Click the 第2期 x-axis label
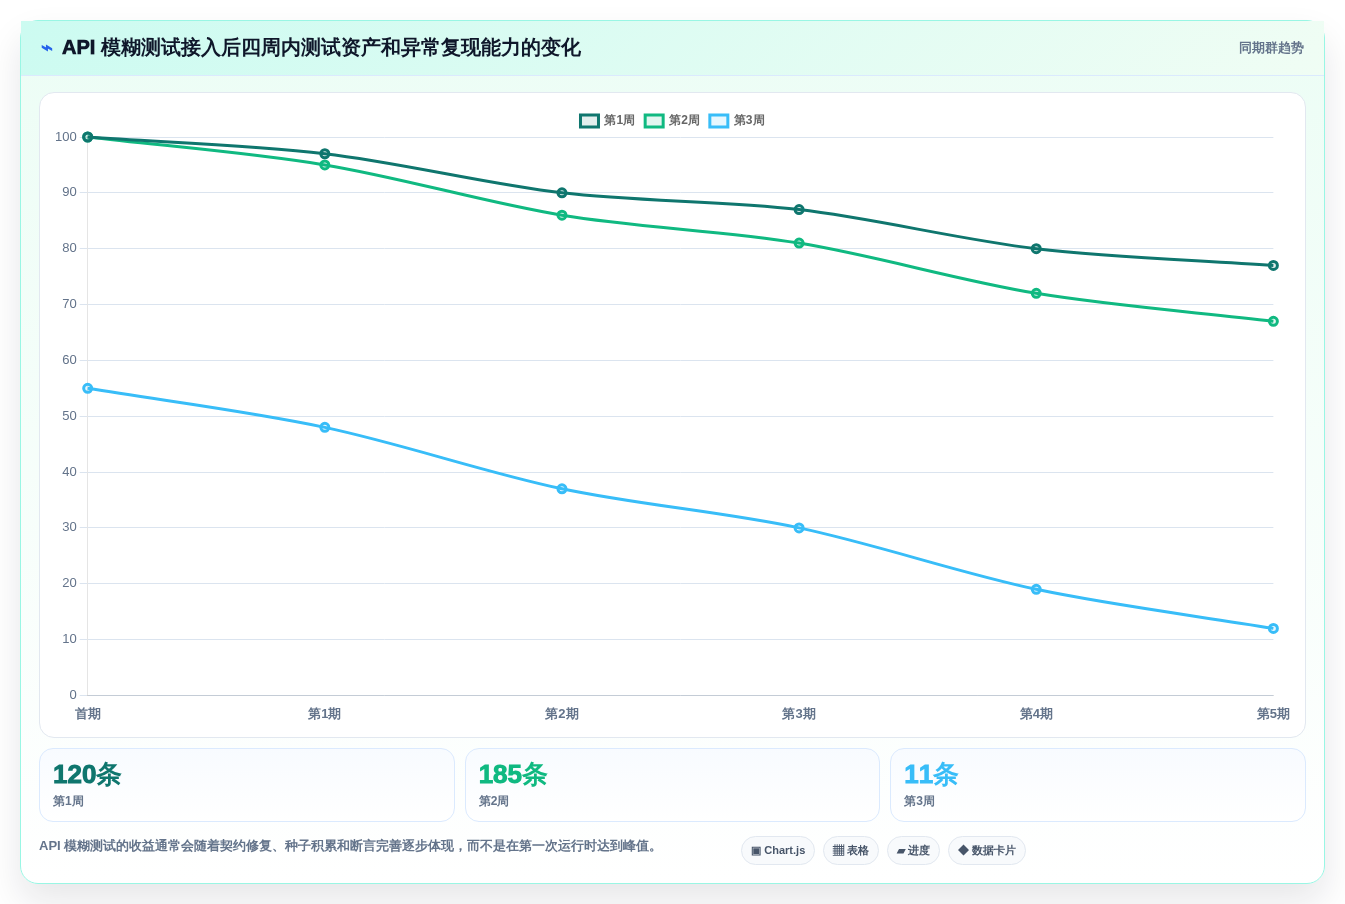 [562, 714]
